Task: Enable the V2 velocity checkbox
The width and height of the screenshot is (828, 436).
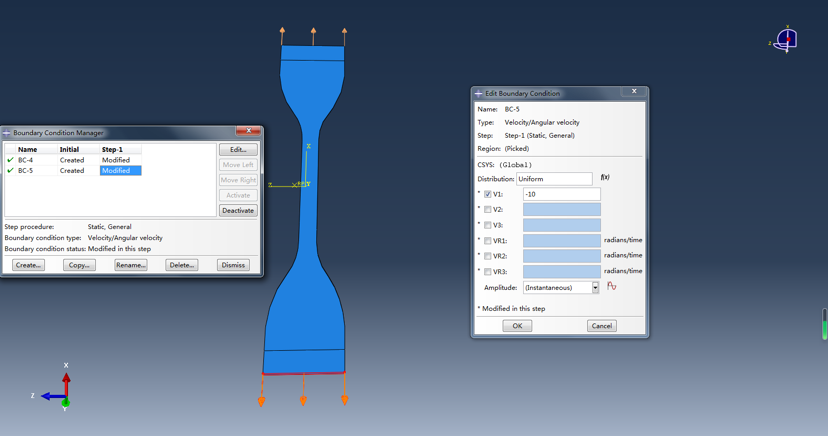Action: pos(488,210)
